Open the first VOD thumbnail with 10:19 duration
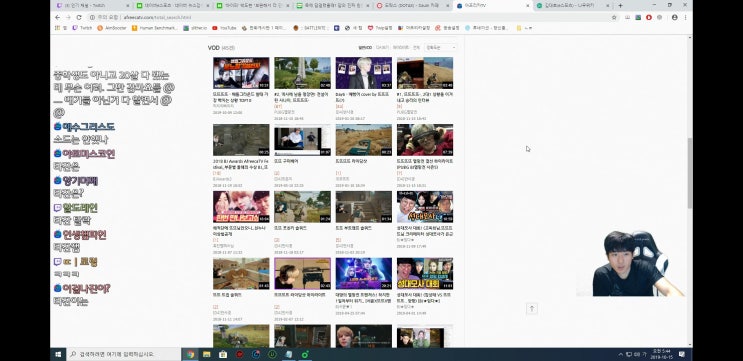The height and width of the screenshot is (361, 743). click(241, 73)
